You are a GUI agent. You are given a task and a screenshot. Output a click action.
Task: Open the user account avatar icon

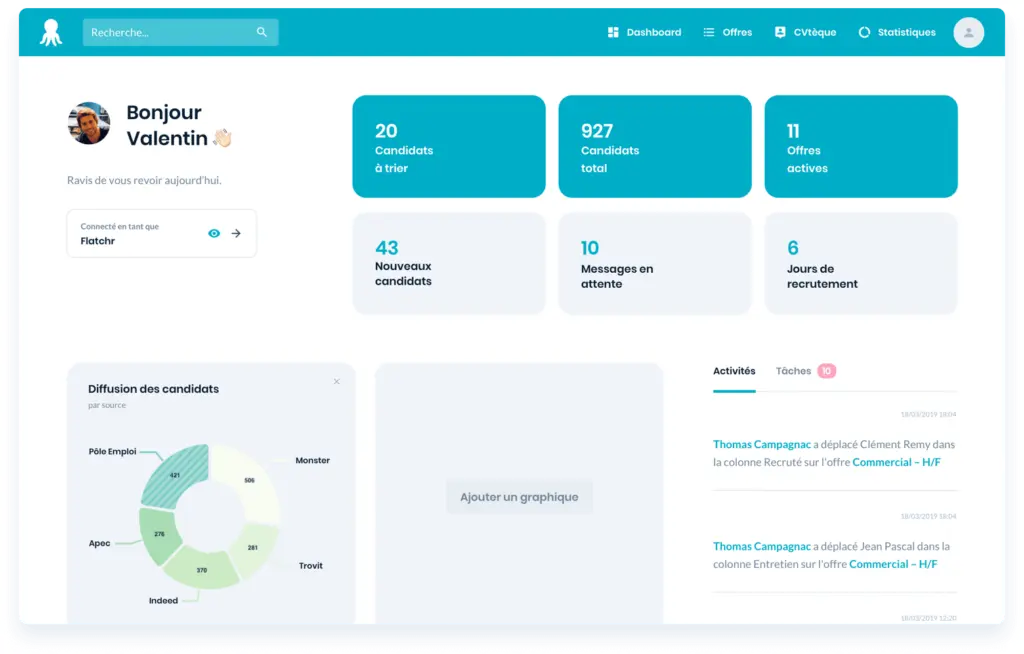pos(968,33)
